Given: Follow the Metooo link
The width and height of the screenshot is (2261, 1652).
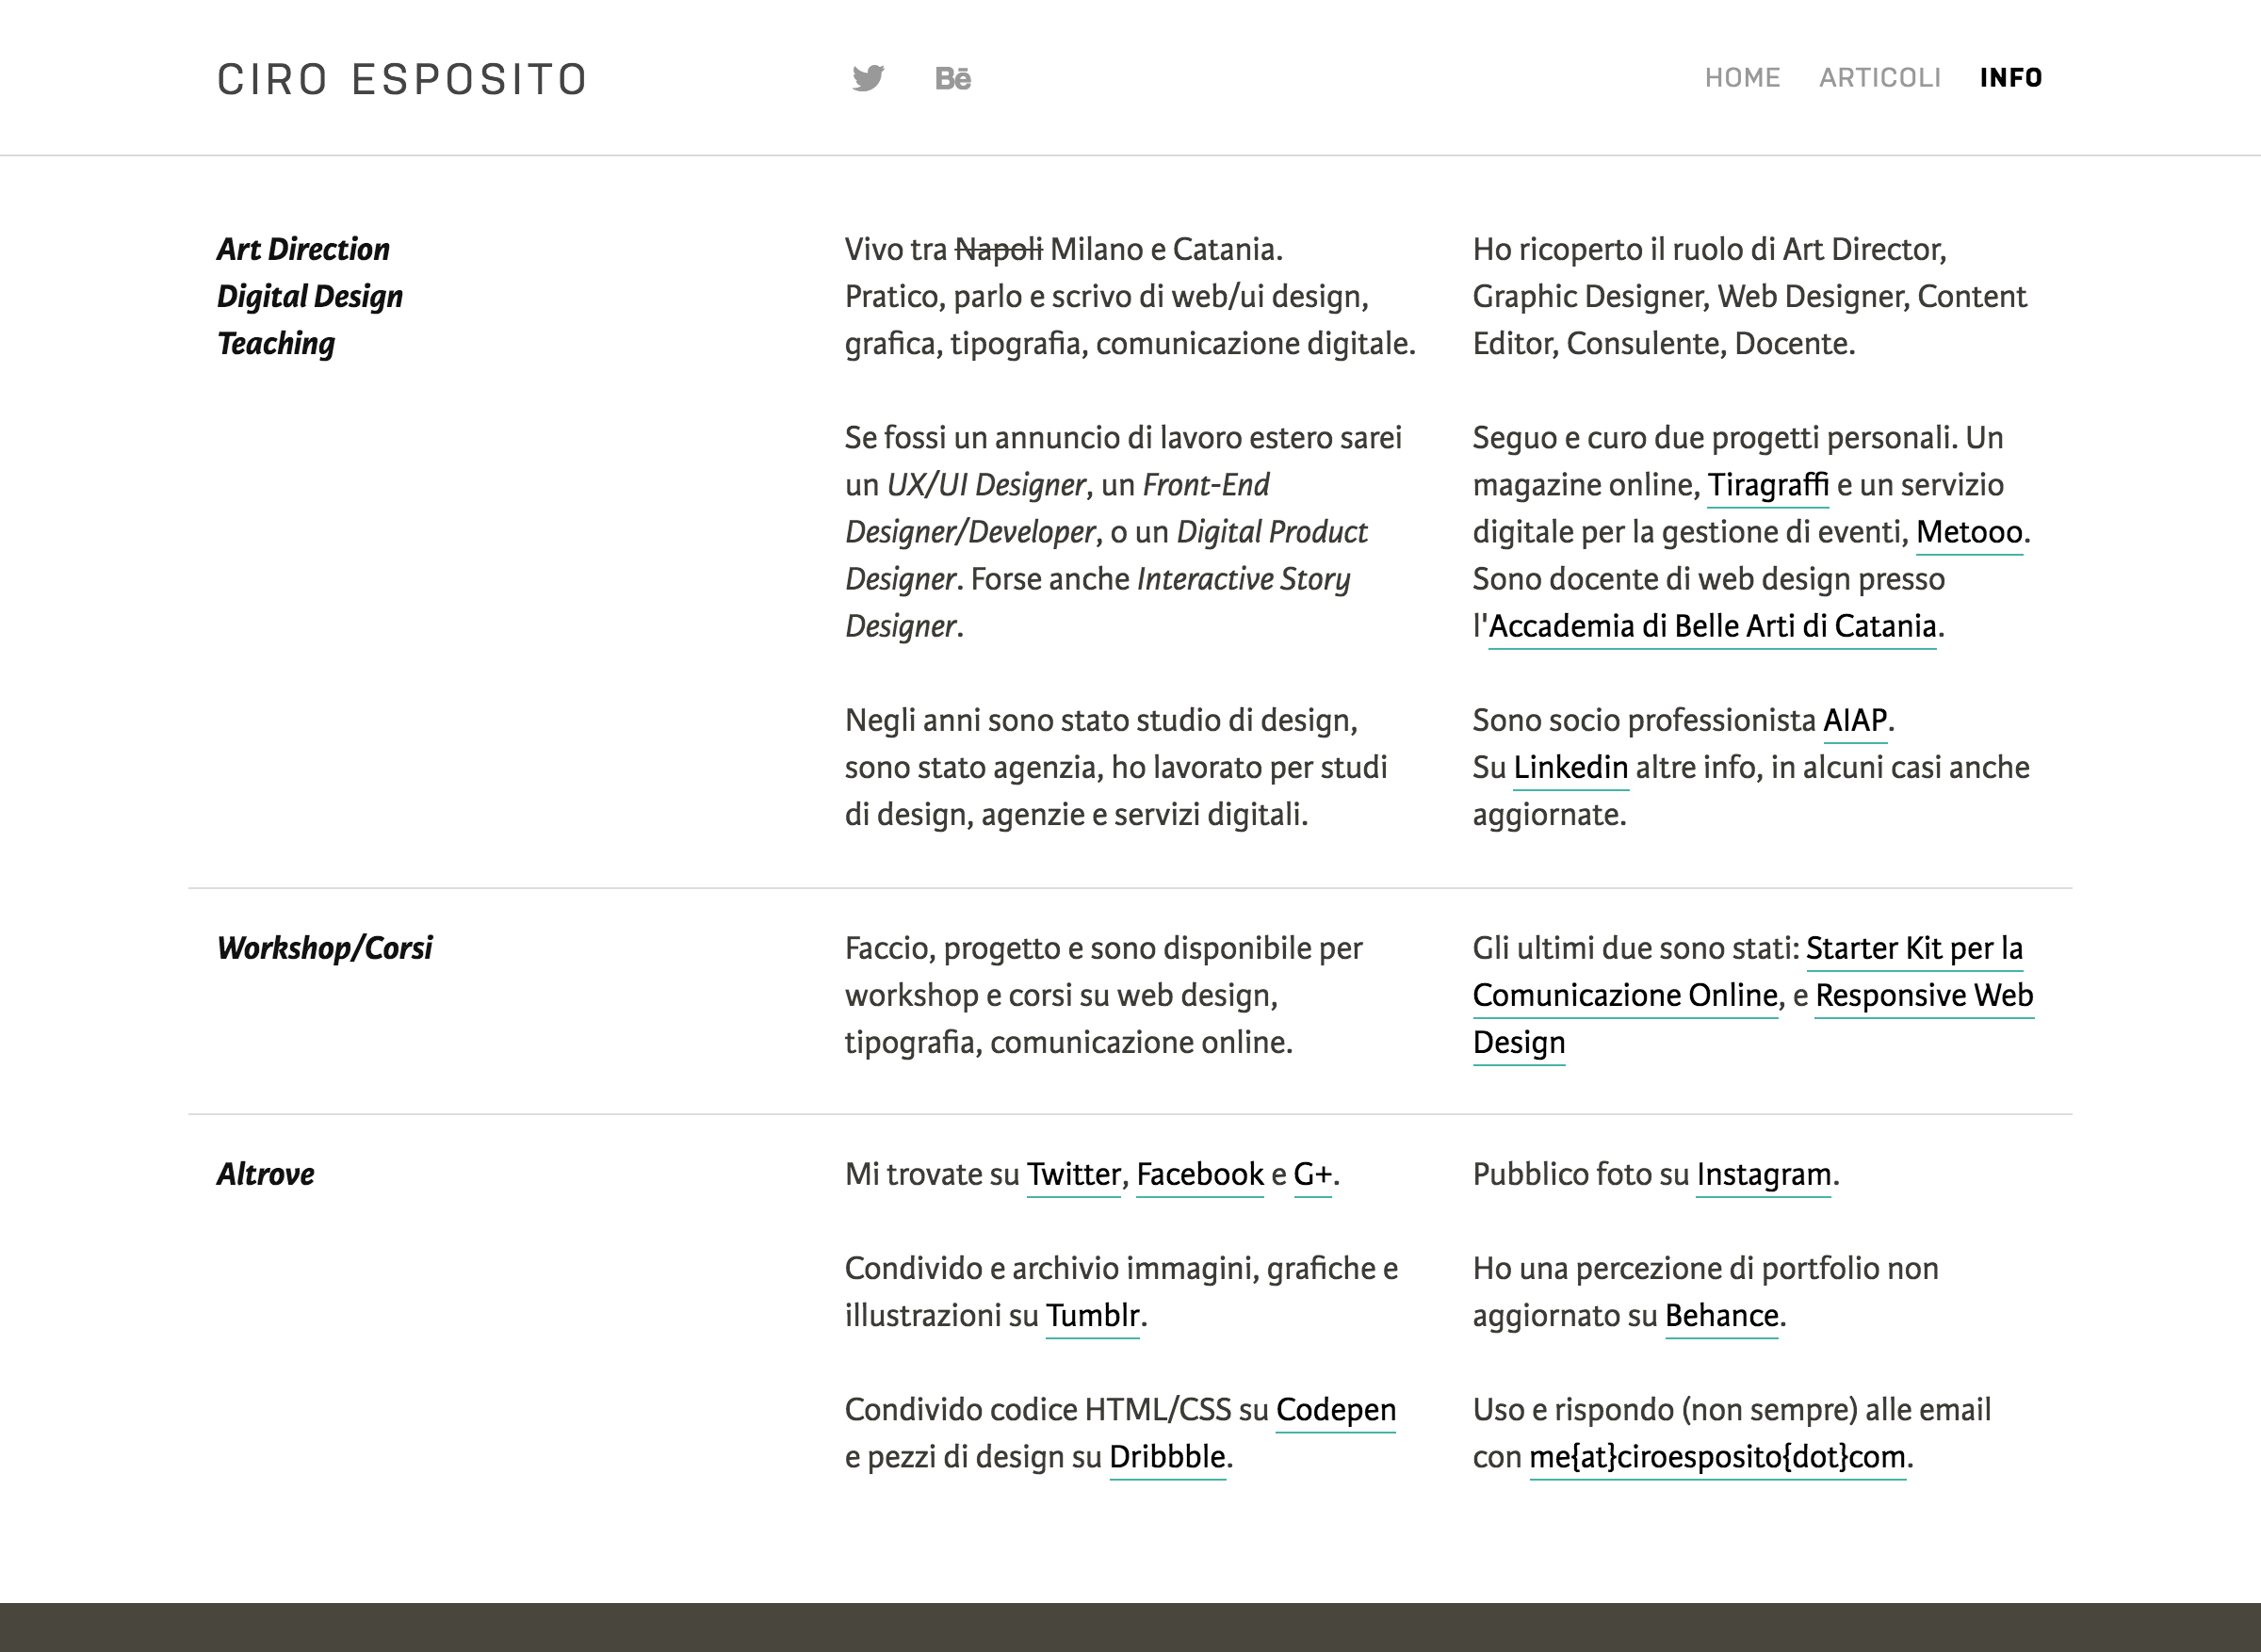Looking at the screenshot, I should pos(1968,532).
